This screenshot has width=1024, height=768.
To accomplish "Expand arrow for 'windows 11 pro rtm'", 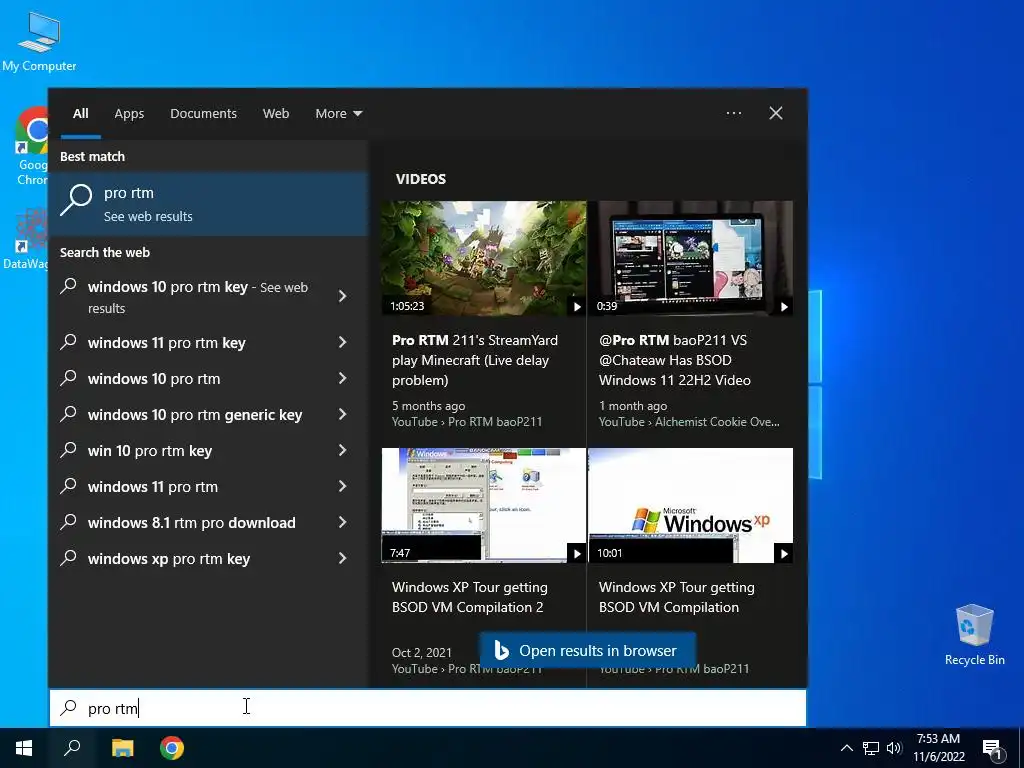I will click(x=342, y=486).
